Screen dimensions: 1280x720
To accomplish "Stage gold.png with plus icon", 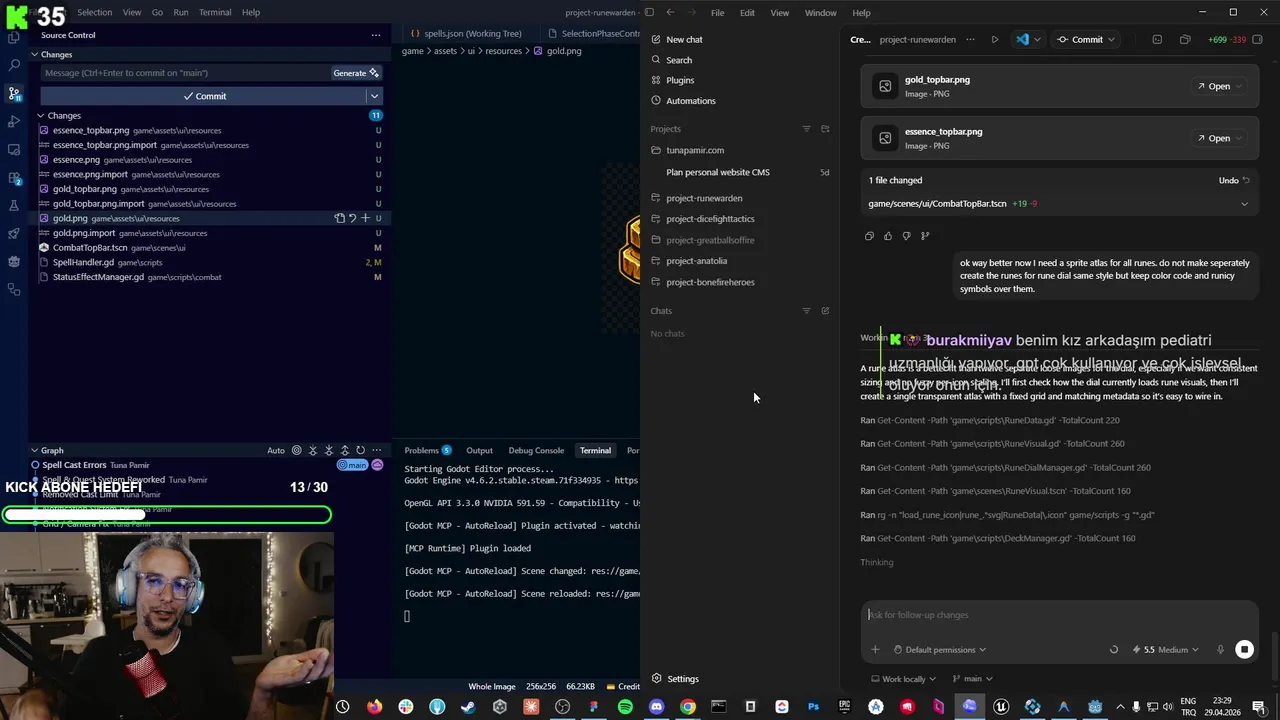I will pyautogui.click(x=365, y=218).
